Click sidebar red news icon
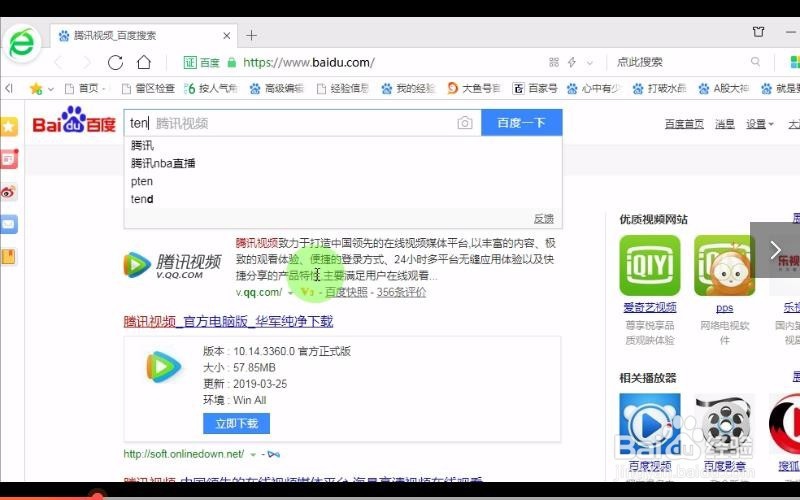Image resolution: width=800 pixels, height=500 pixels. [x=9, y=159]
